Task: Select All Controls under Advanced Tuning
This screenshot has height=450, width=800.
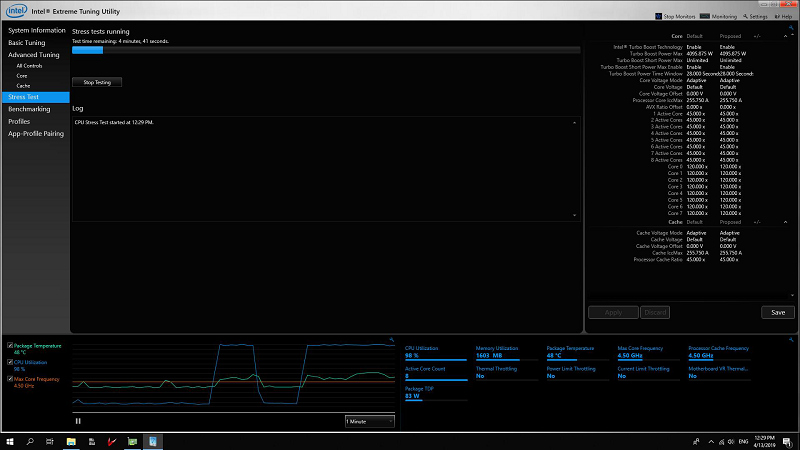Action: tap(29, 66)
